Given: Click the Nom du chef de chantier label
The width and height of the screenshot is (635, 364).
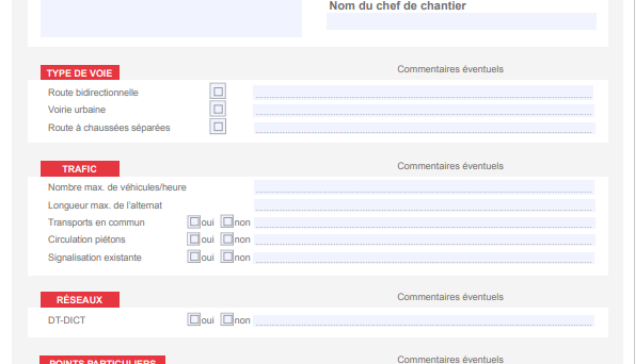Looking at the screenshot, I should point(397,6).
